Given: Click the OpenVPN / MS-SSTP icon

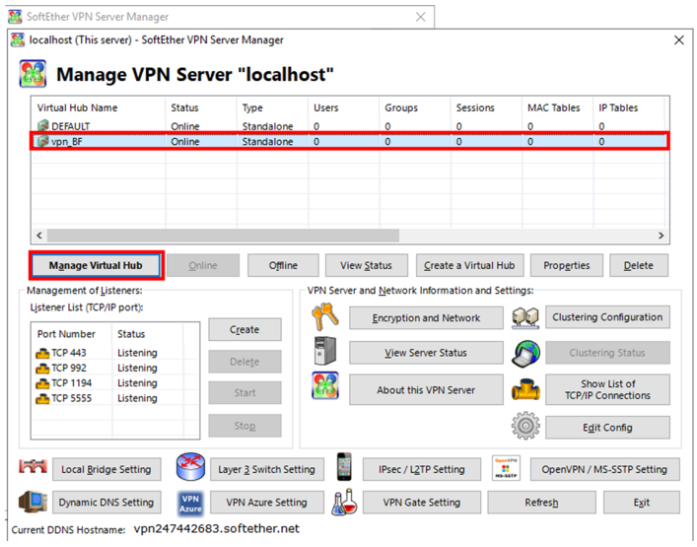Looking at the screenshot, I should [x=506, y=468].
